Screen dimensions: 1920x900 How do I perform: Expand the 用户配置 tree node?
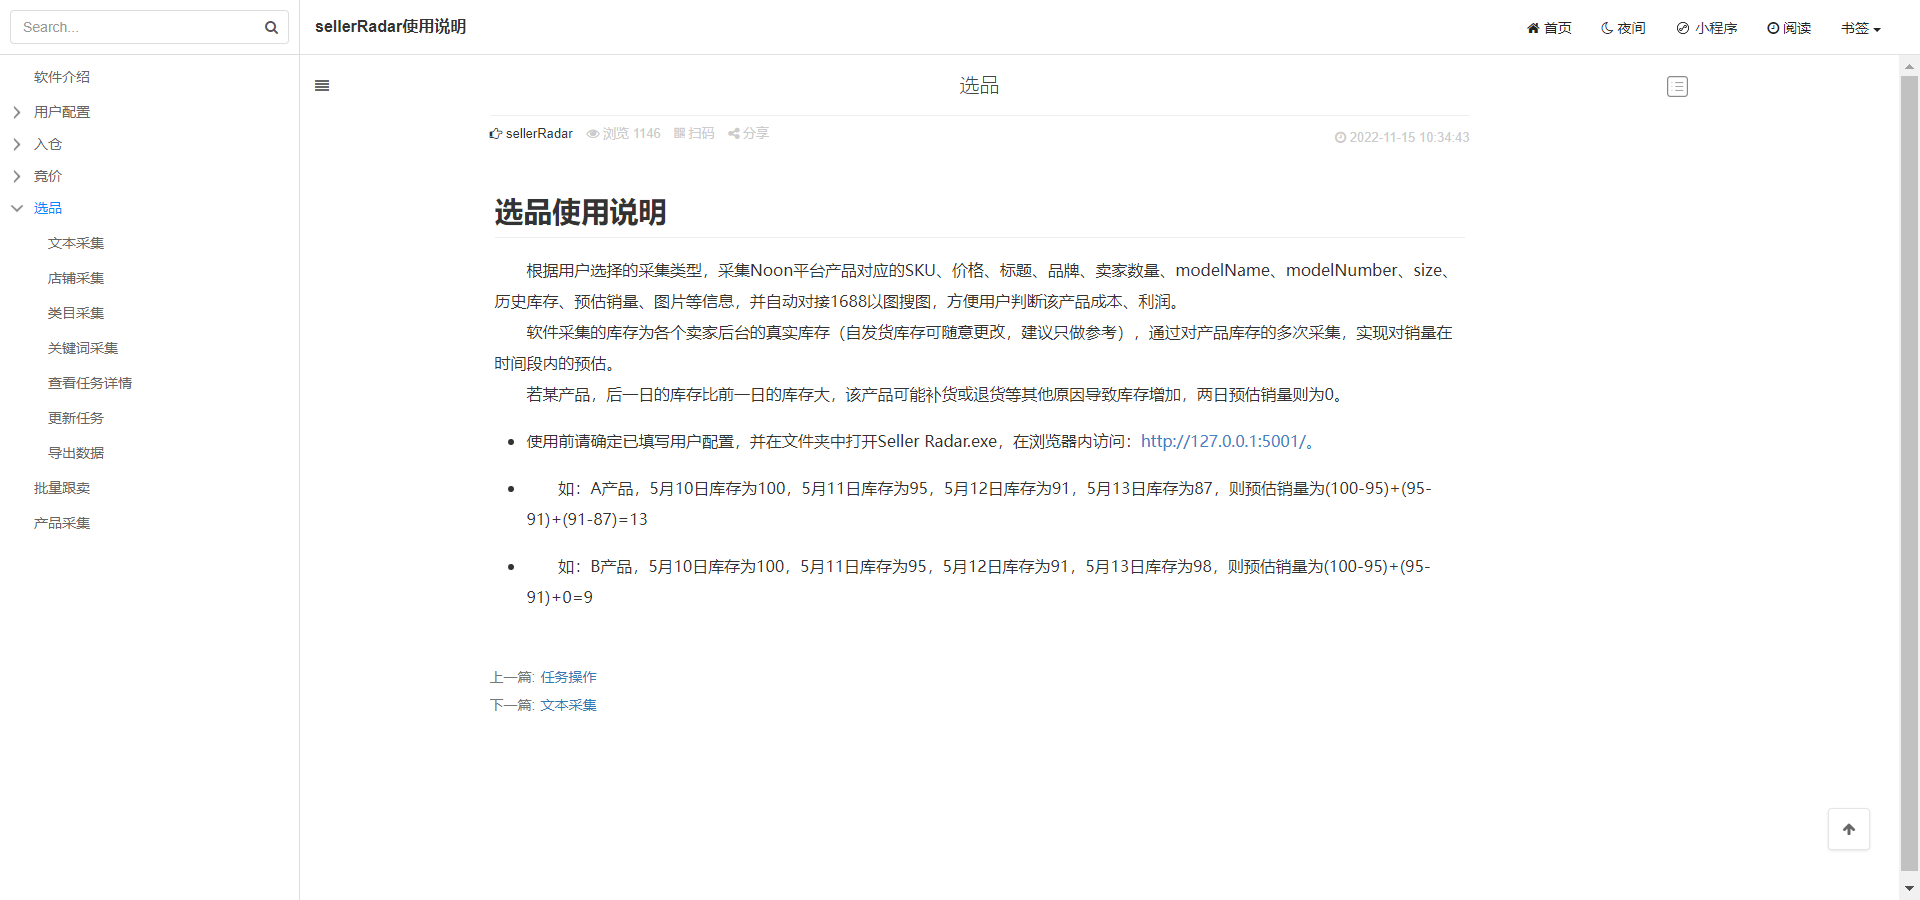click(17, 112)
